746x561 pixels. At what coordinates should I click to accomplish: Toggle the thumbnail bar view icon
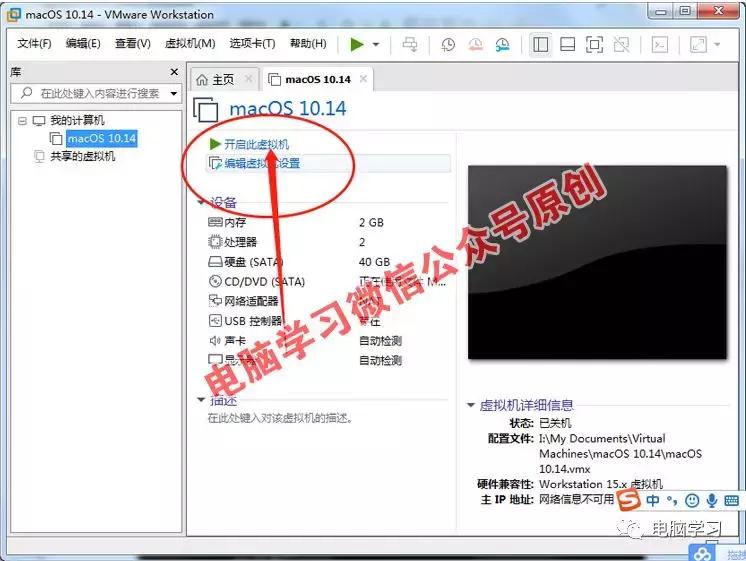coord(568,45)
